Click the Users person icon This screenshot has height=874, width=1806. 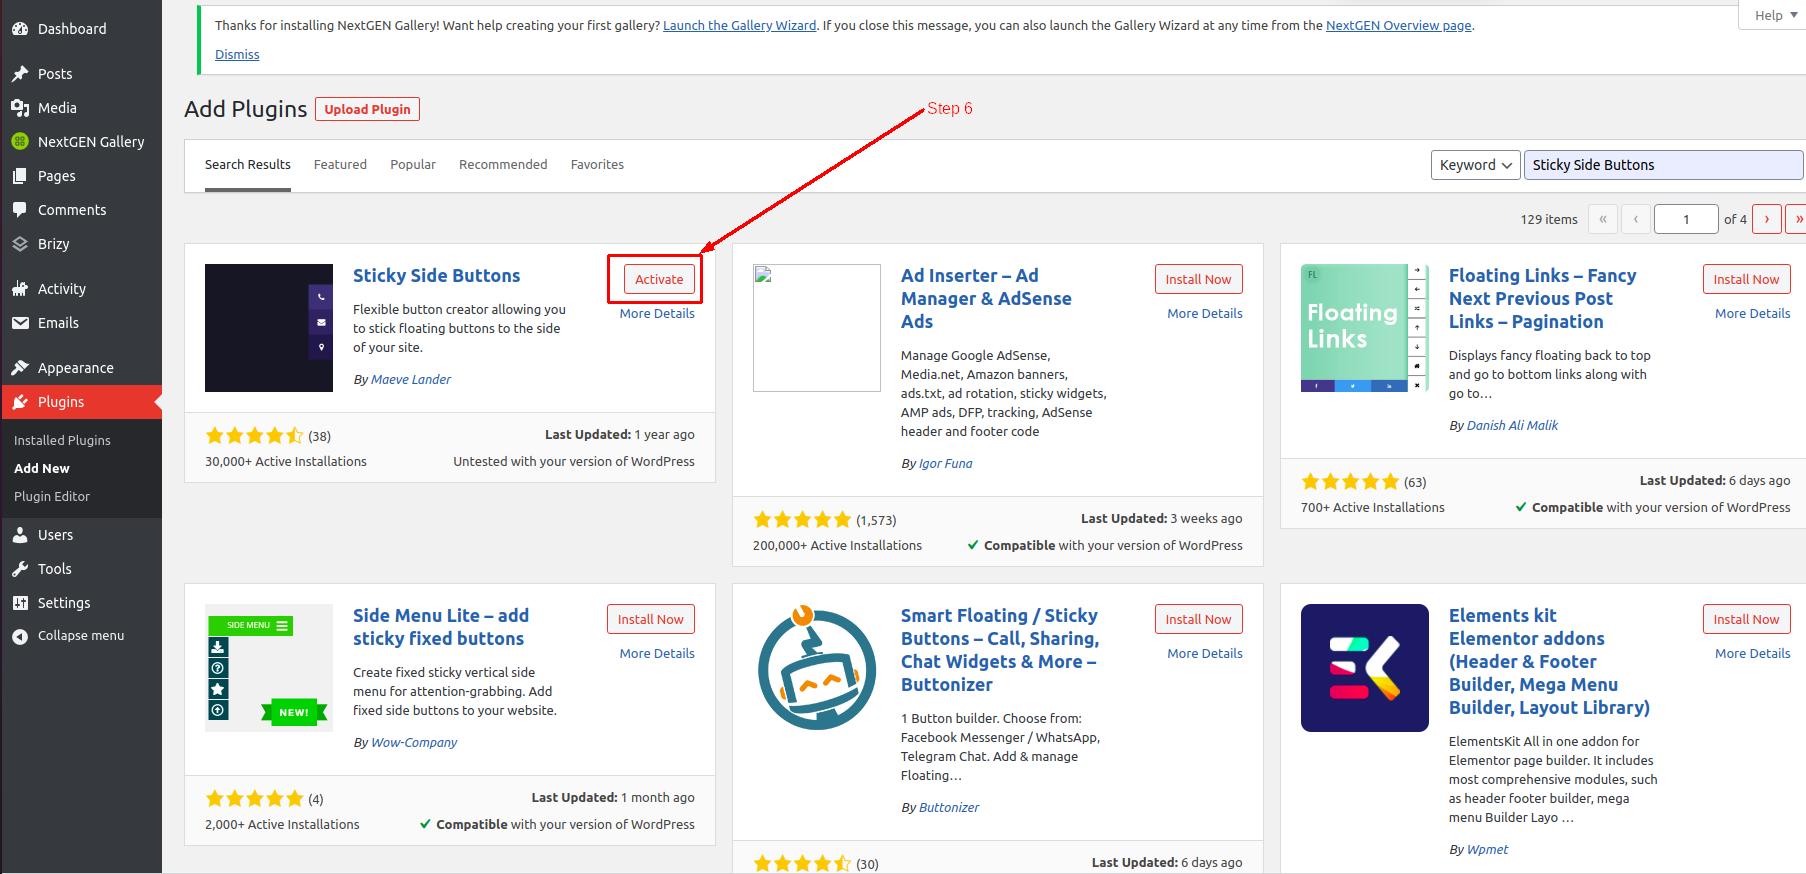point(20,535)
